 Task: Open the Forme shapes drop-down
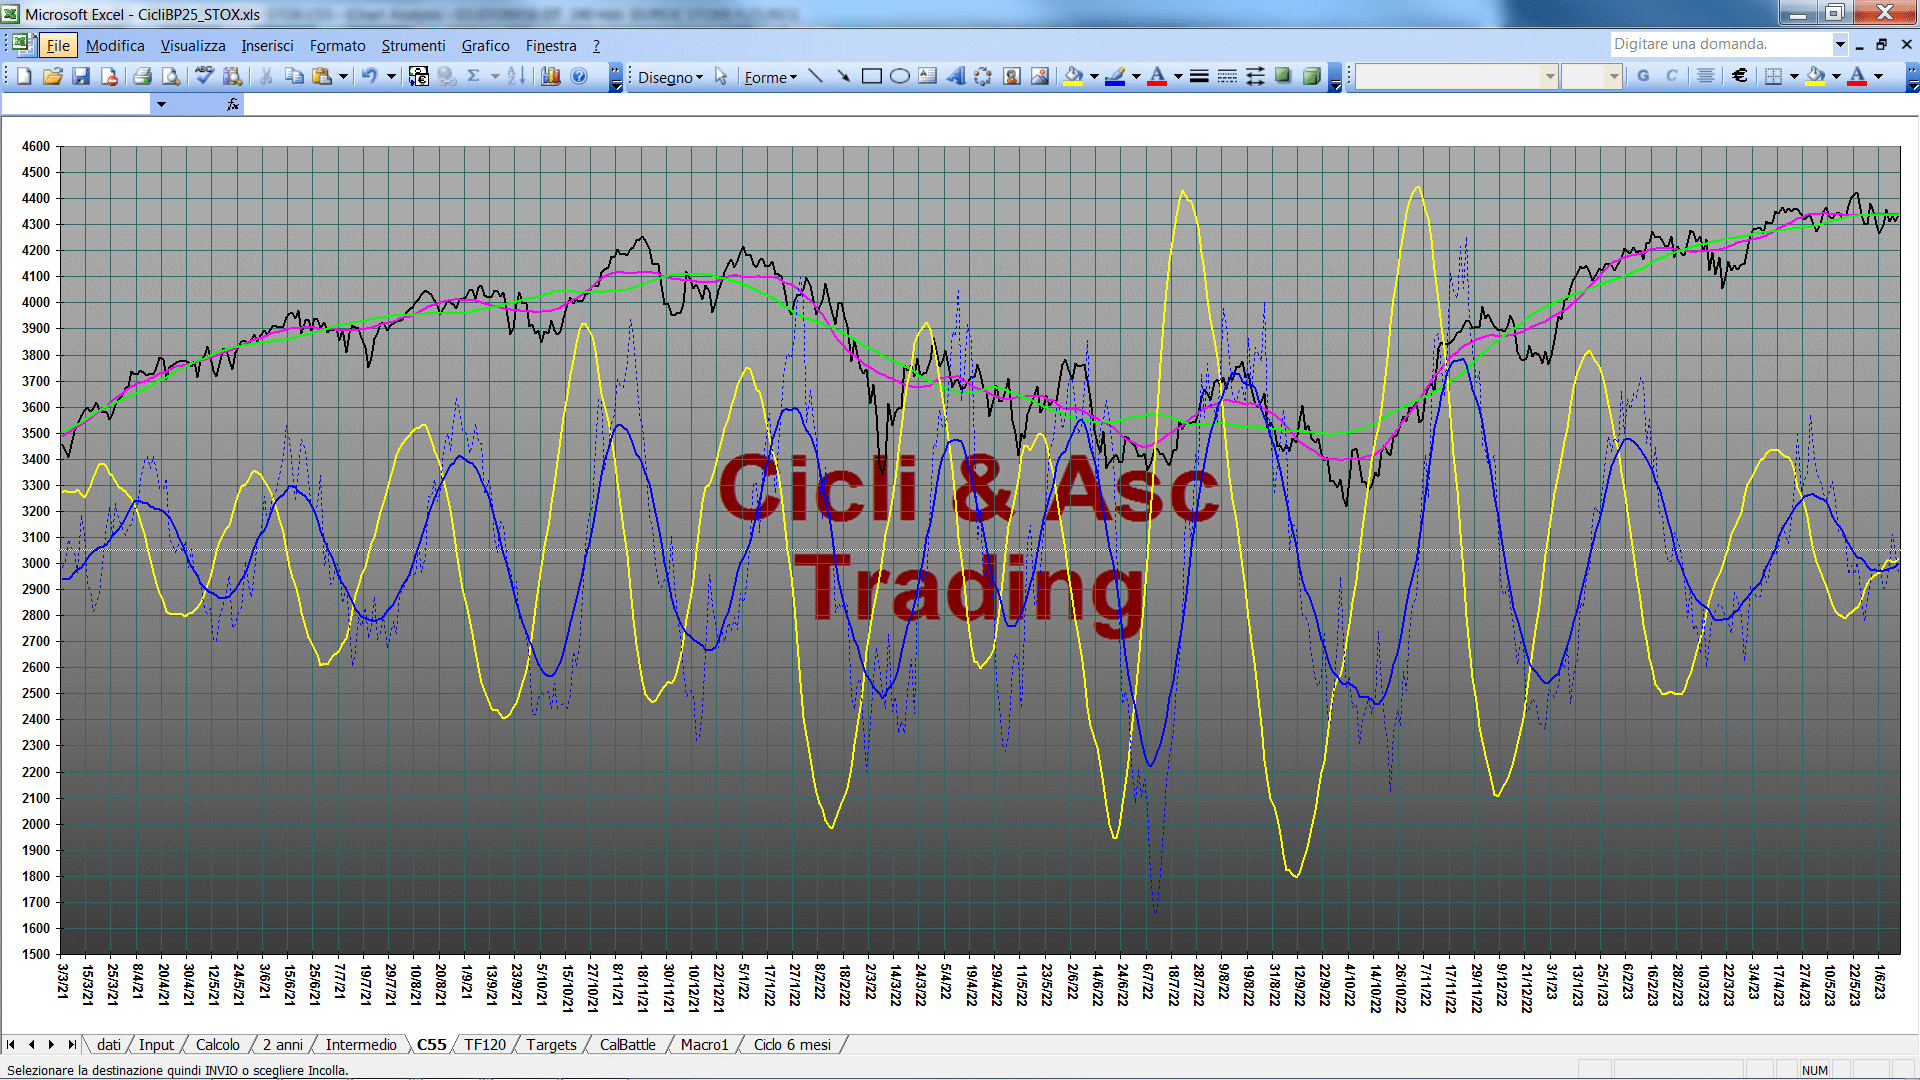(770, 77)
